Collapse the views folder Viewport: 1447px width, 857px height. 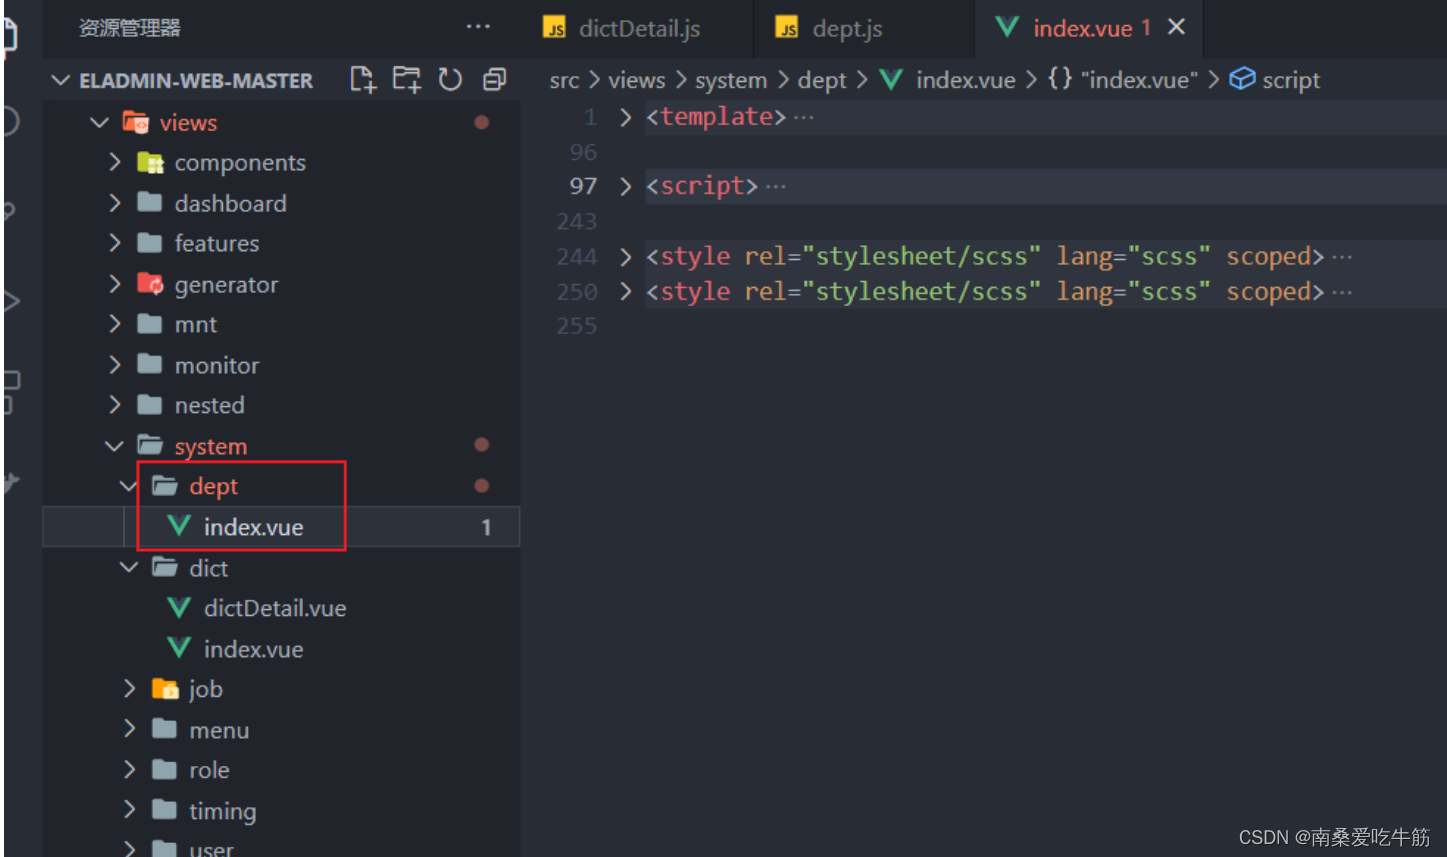tap(99, 123)
